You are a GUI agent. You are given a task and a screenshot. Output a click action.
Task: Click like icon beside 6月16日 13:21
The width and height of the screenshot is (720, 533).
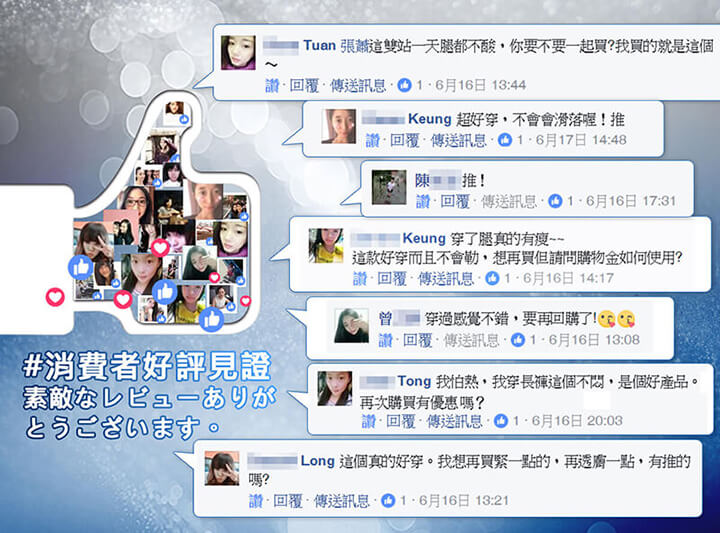[x=388, y=500]
